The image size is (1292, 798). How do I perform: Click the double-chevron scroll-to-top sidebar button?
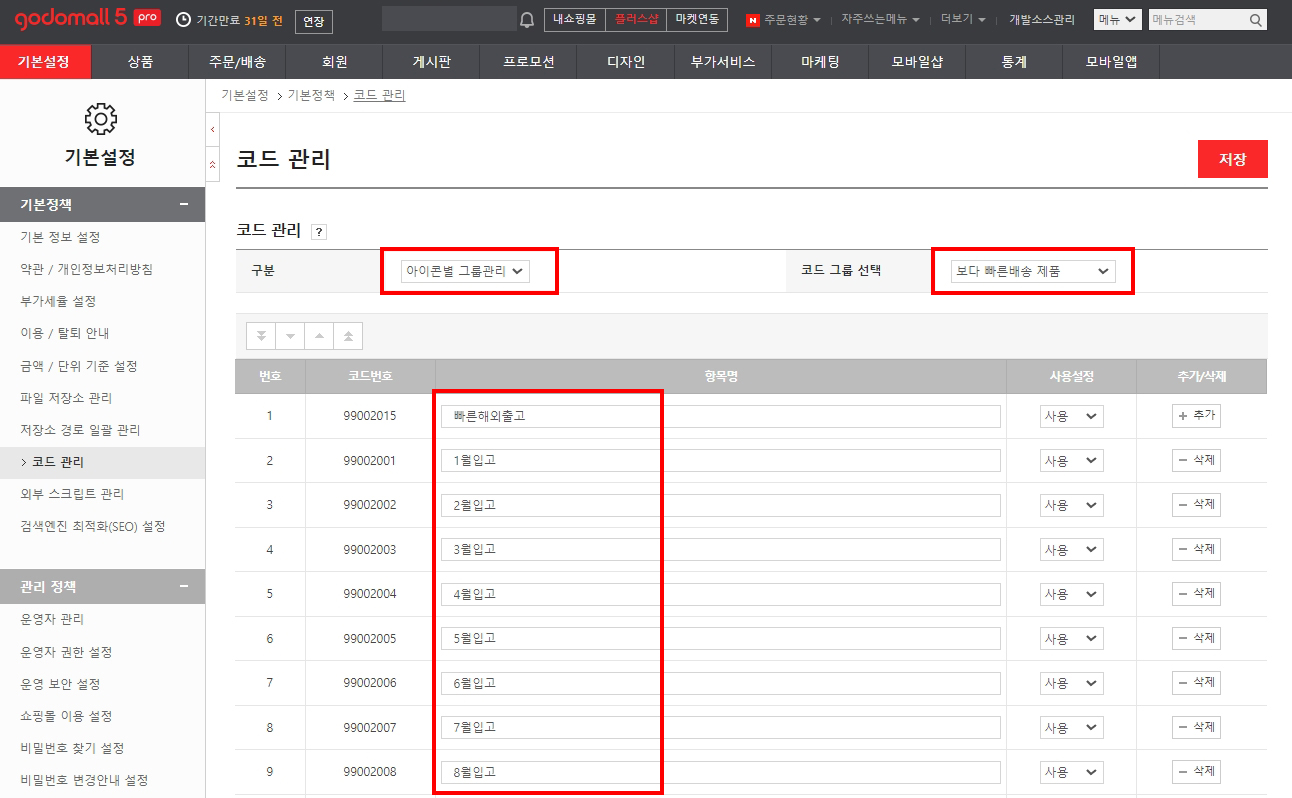(212, 164)
